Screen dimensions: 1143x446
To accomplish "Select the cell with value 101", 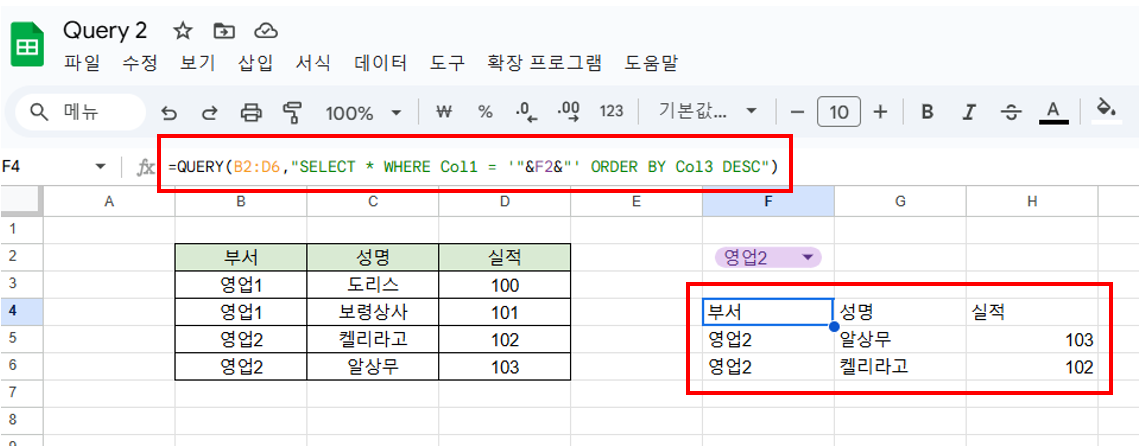I will (x=504, y=313).
